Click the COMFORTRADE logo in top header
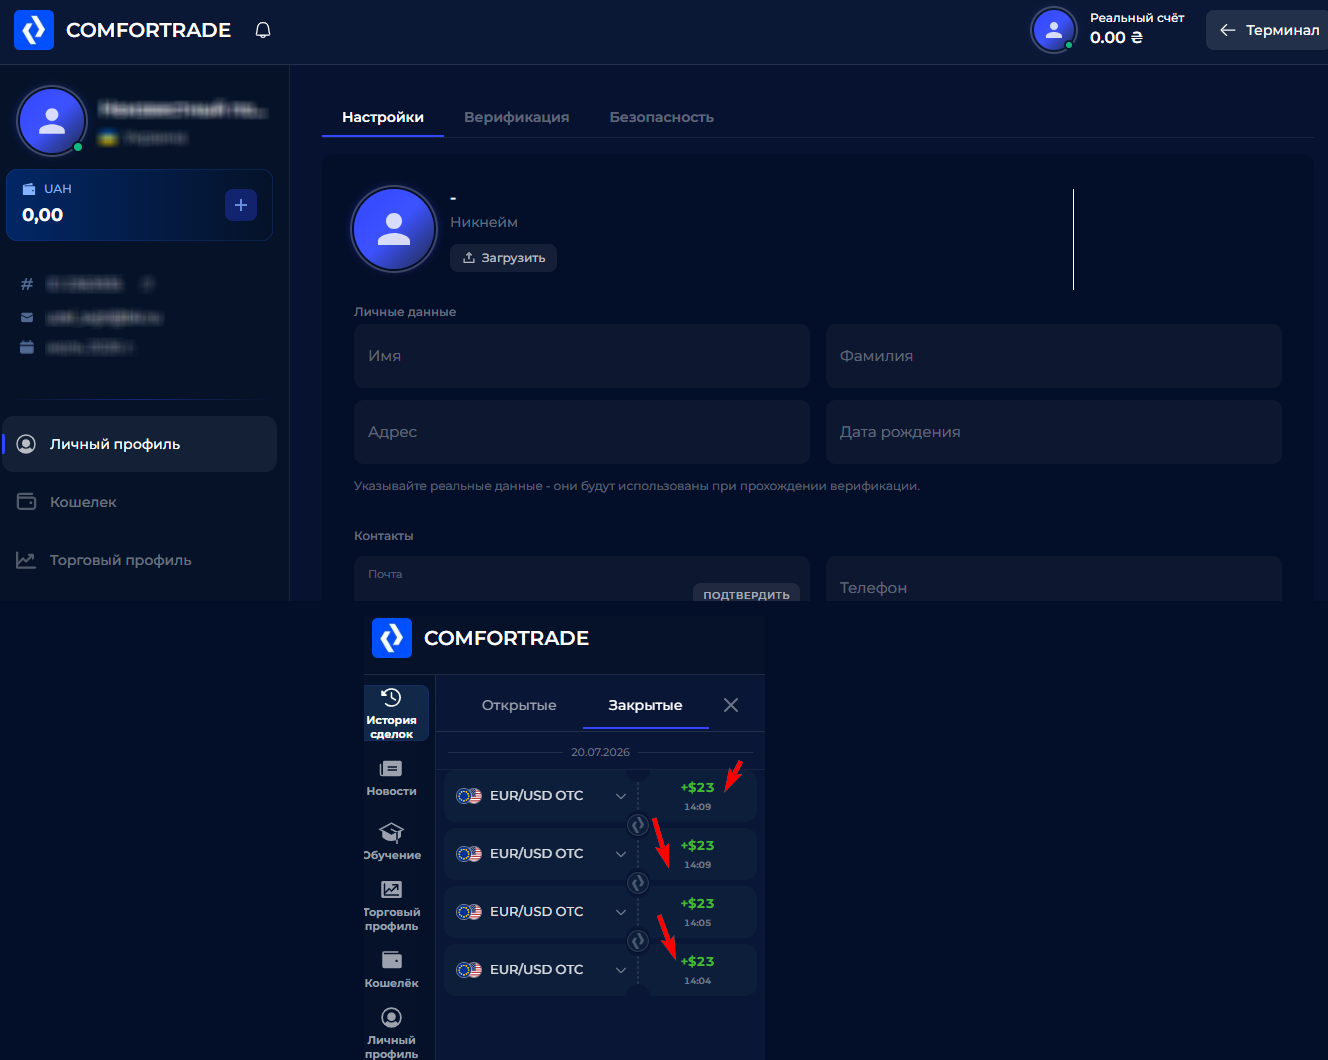 pyautogui.click(x=122, y=30)
